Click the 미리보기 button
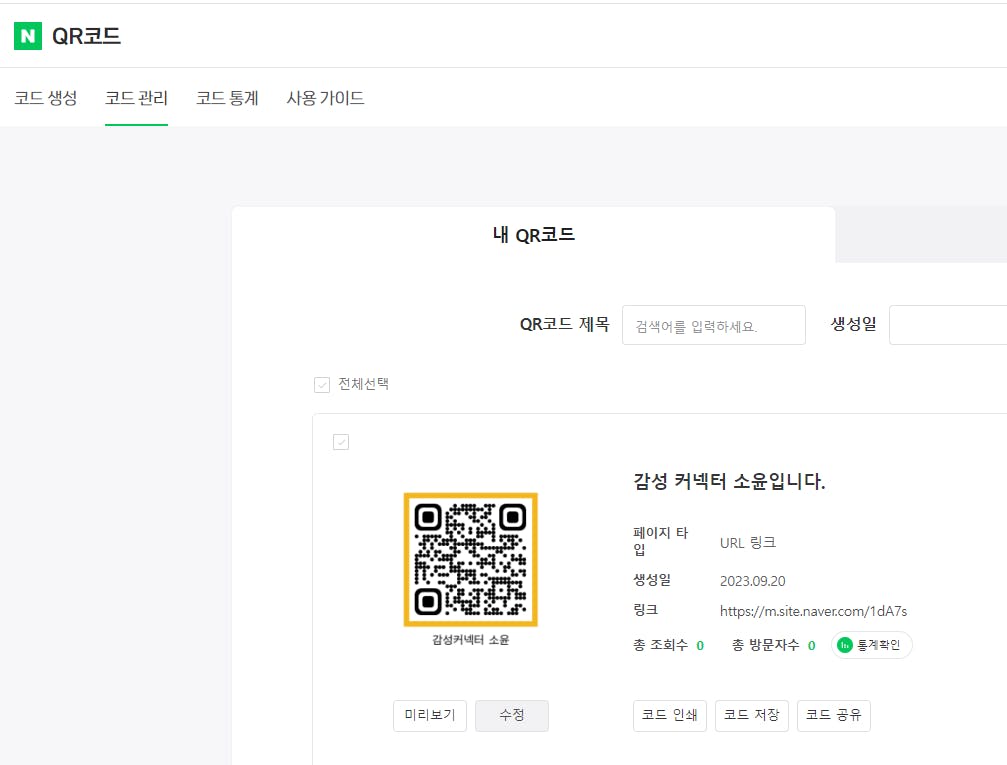 pyautogui.click(x=430, y=716)
